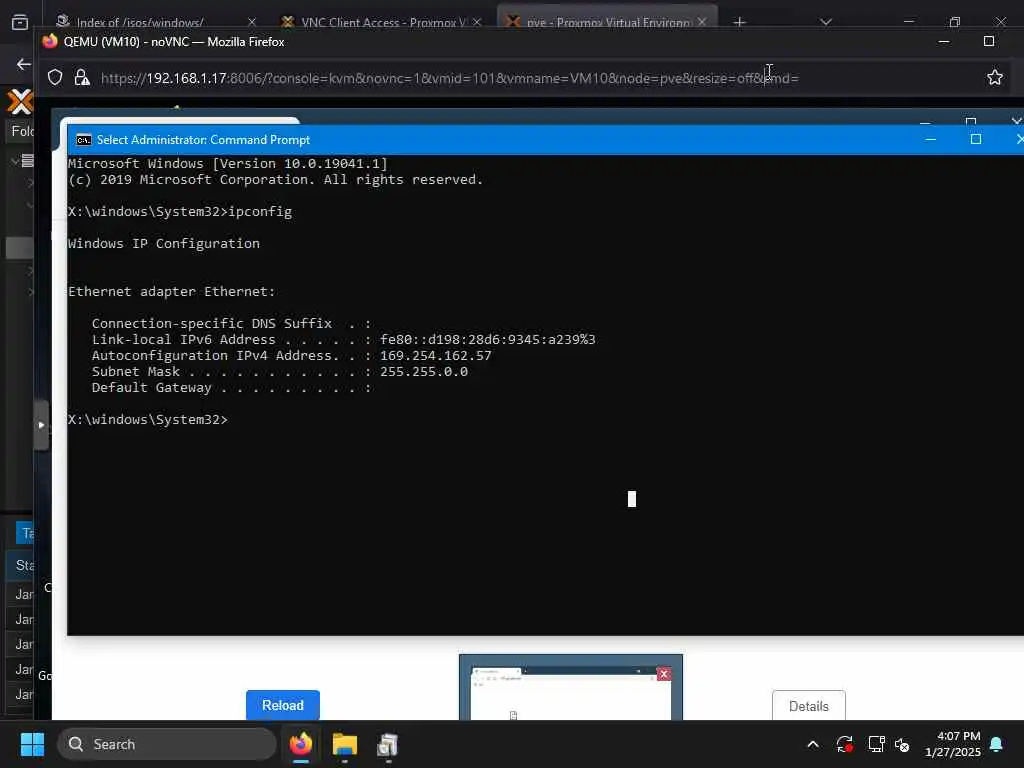
Task: Click the taskbar Search box
Action: (x=167, y=744)
